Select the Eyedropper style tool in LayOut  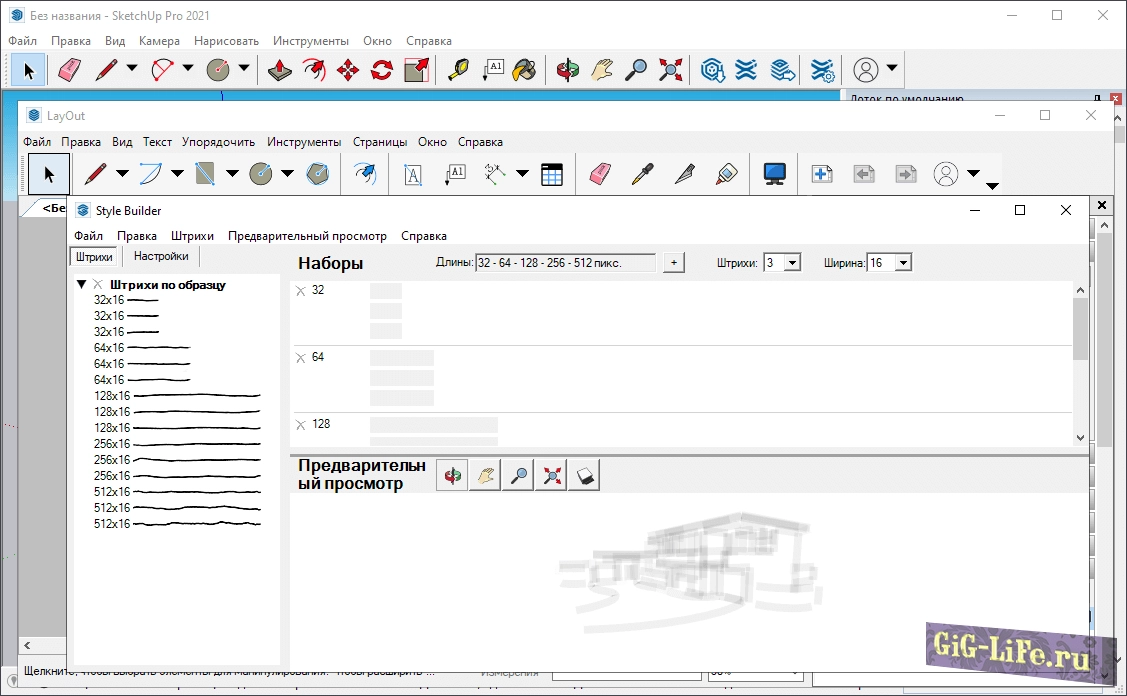coord(642,174)
